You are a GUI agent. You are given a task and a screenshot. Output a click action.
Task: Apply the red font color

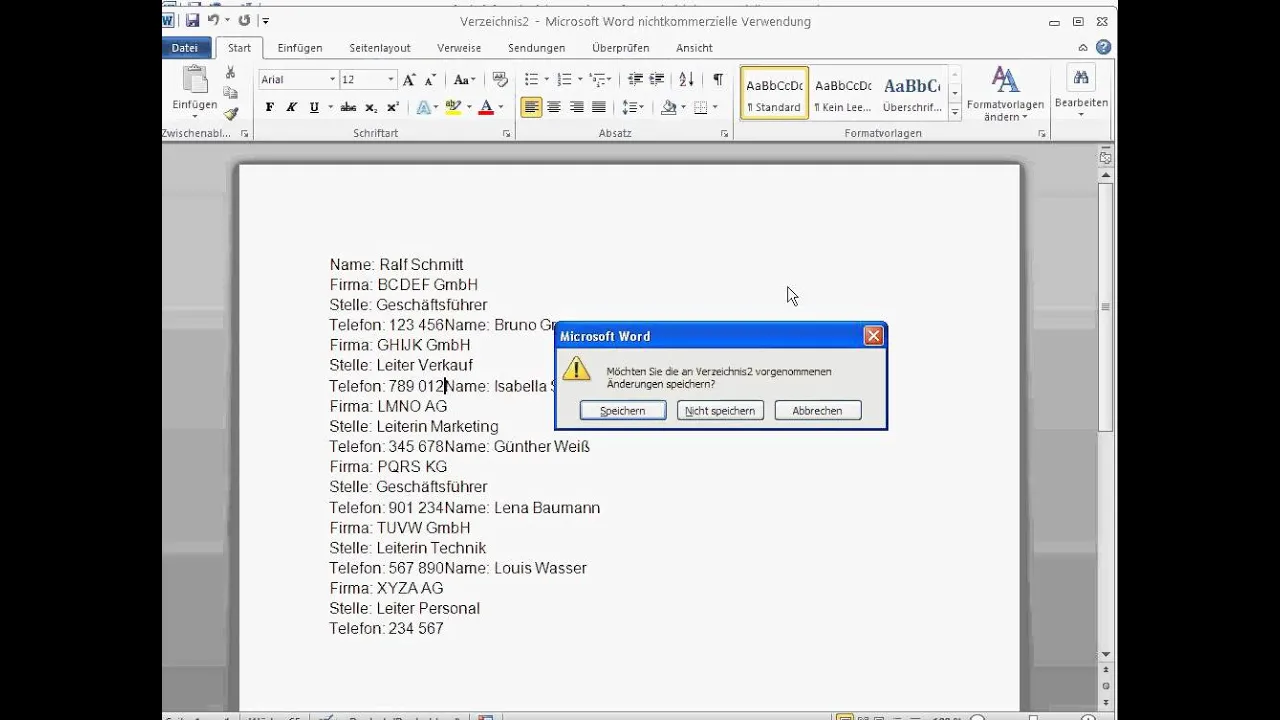click(486, 107)
